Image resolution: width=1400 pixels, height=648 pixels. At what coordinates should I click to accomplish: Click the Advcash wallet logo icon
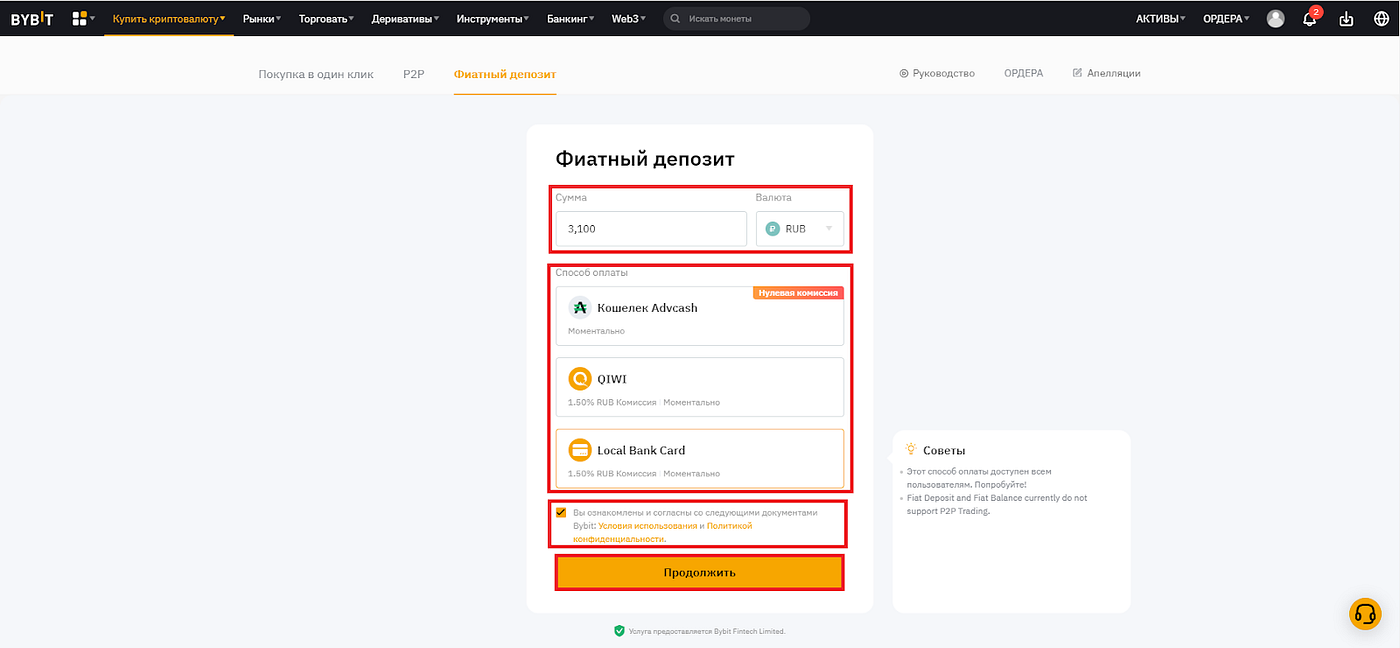point(580,307)
